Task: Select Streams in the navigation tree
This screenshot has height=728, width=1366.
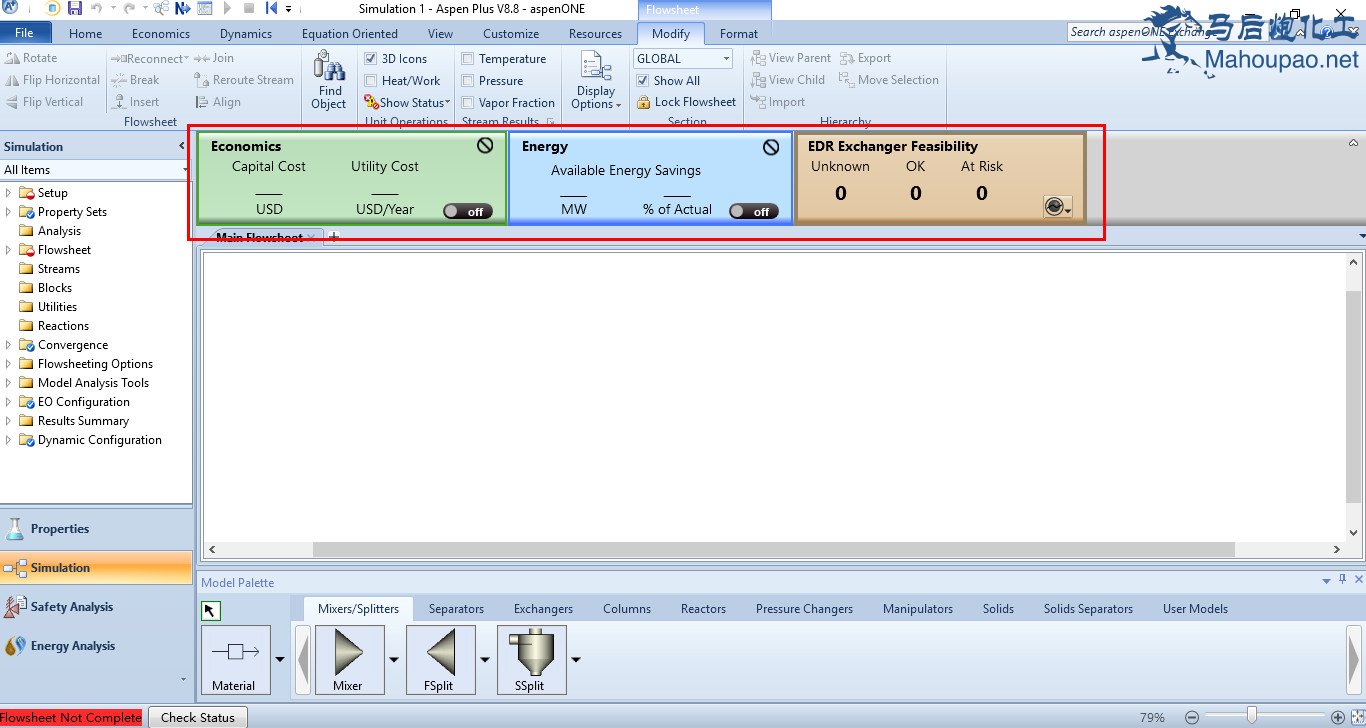Action: coord(59,269)
